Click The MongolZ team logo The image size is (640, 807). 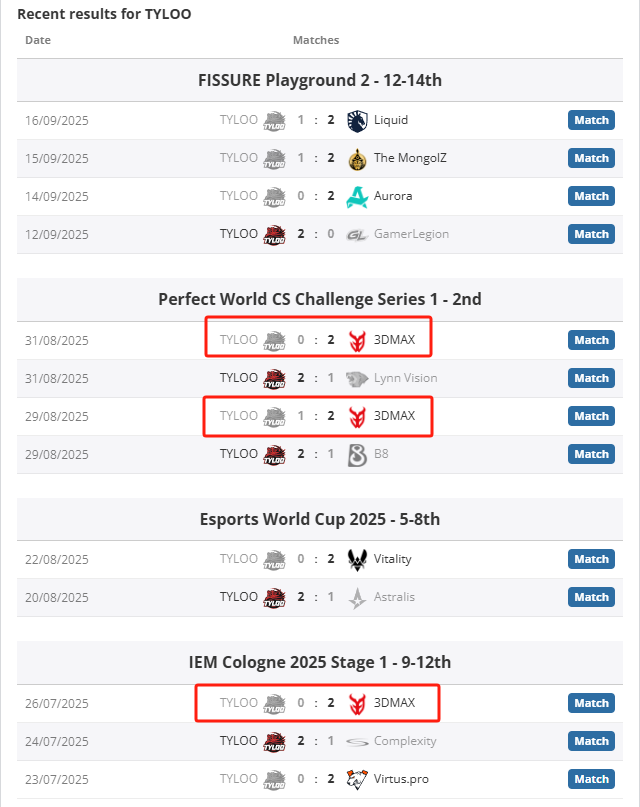[357, 158]
